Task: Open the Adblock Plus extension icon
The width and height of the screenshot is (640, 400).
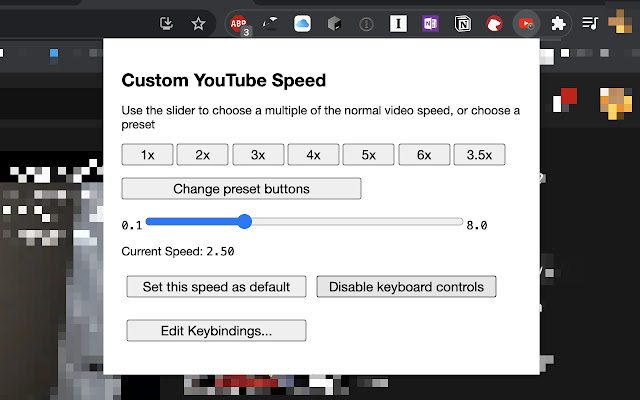Action: [x=238, y=24]
